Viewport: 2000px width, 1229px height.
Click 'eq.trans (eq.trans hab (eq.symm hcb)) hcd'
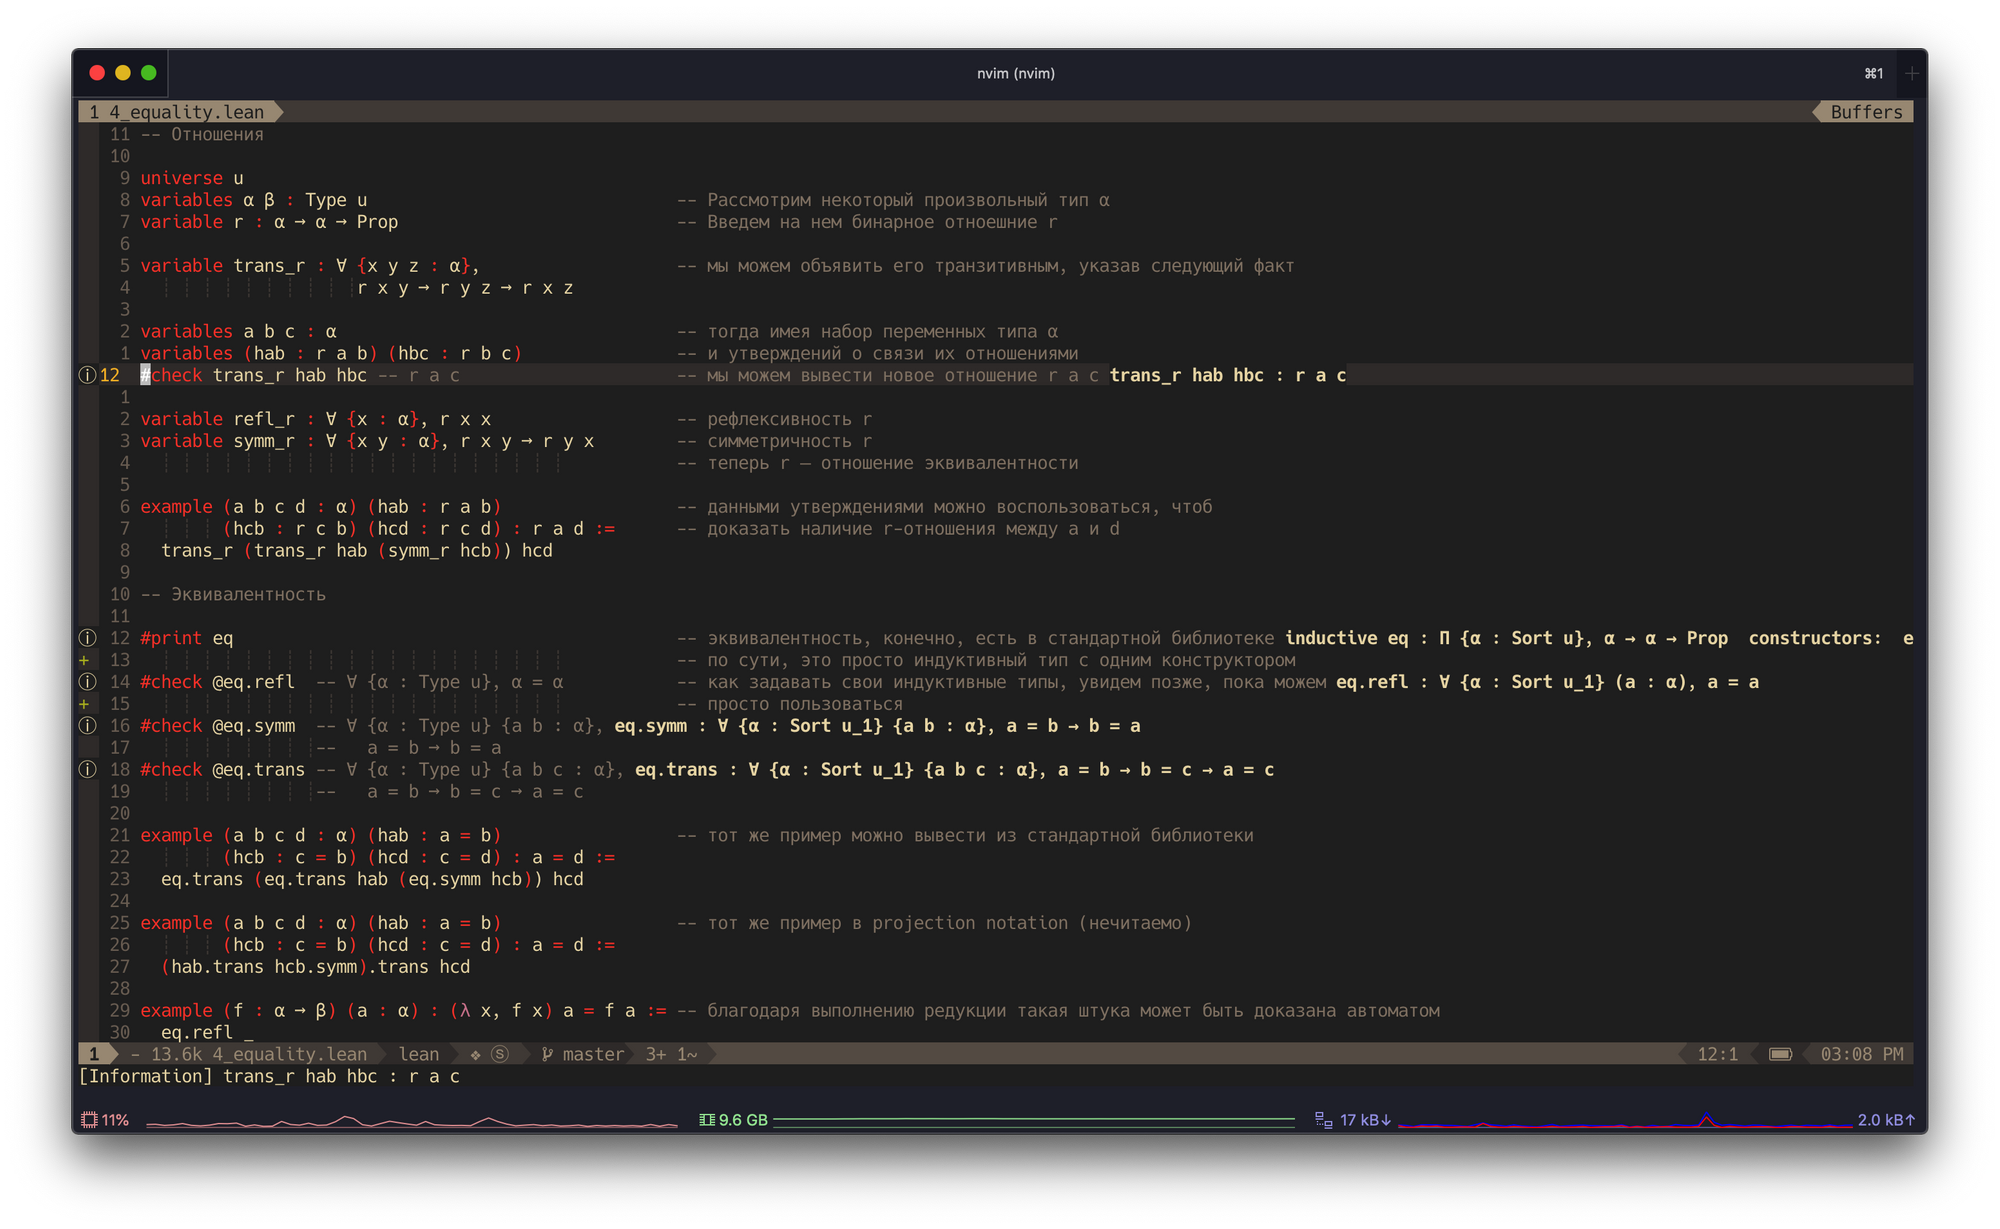click(372, 880)
